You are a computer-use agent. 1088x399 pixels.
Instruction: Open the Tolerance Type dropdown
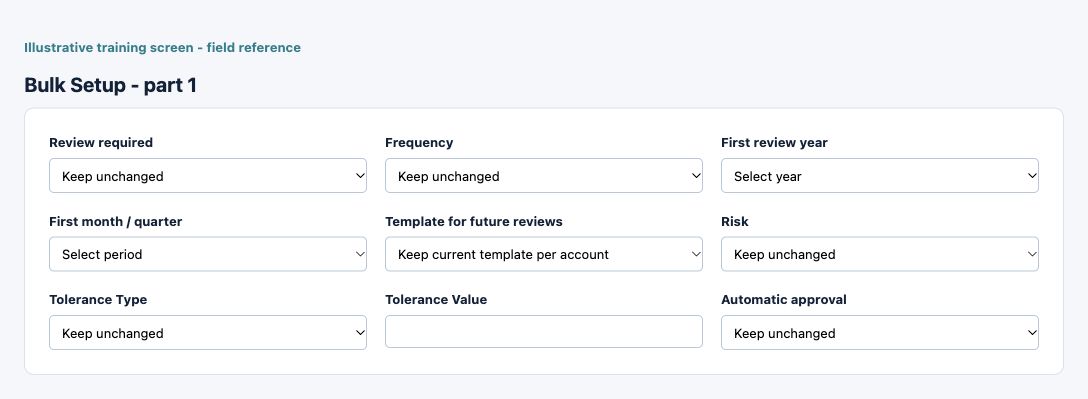click(207, 332)
